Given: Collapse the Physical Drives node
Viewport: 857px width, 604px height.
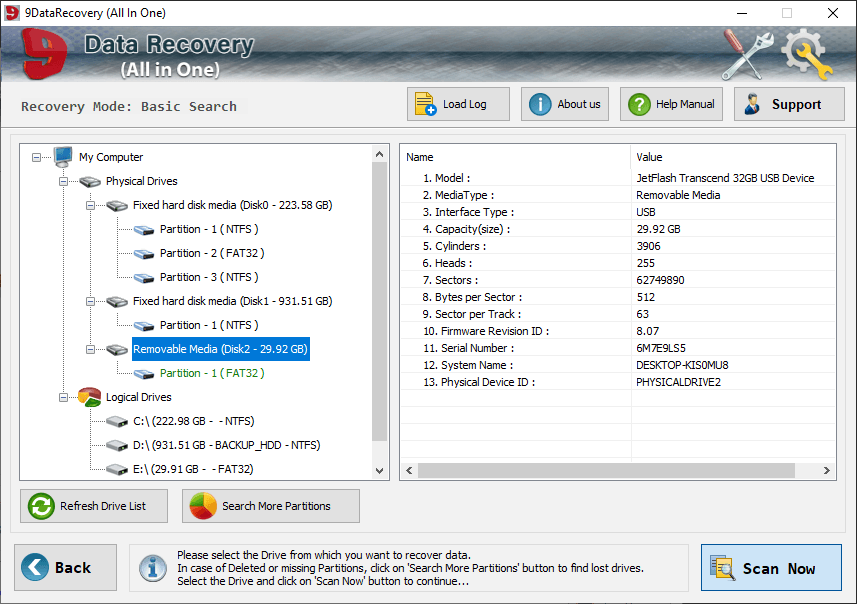Looking at the screenshot, I should coord(63,181).
